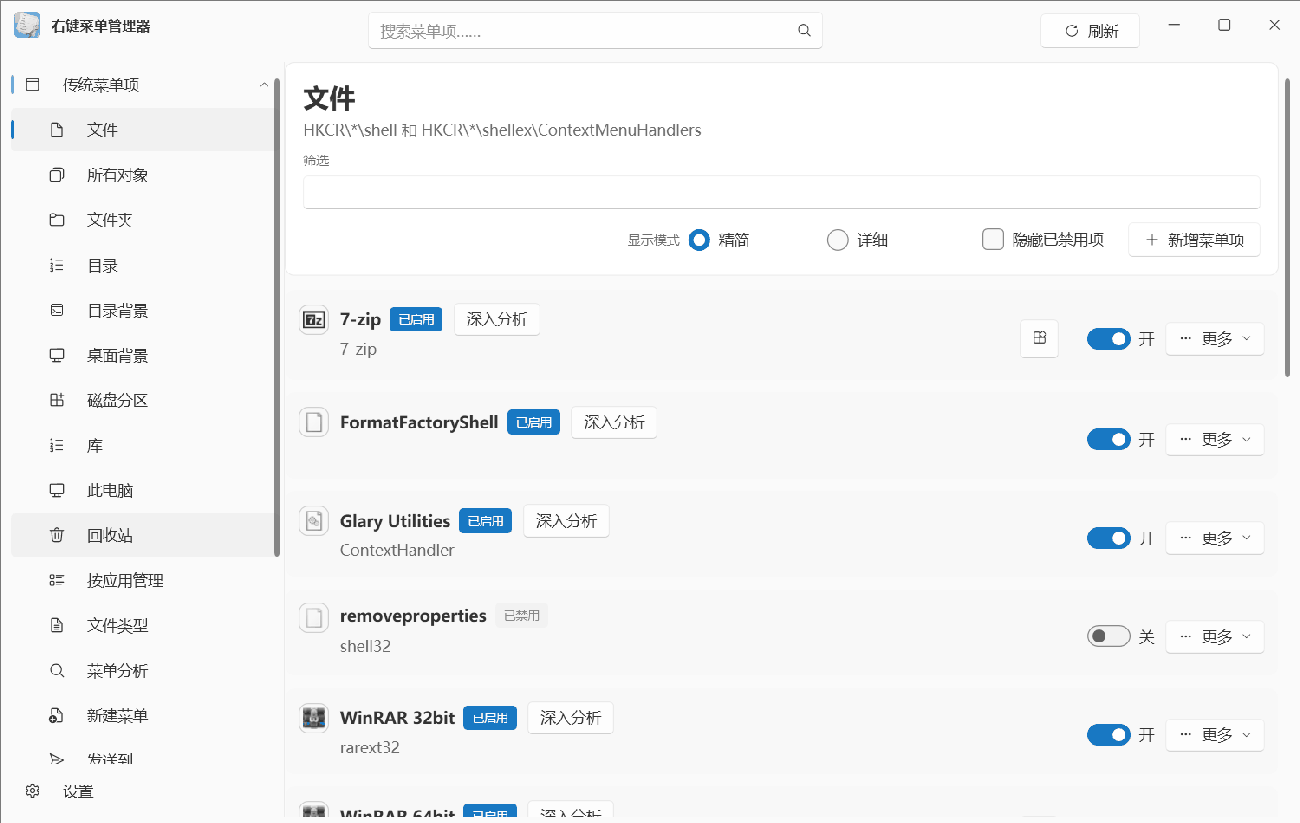
Task: Click the 菜单分析 magnifier icon
Action: coord(57,671)
